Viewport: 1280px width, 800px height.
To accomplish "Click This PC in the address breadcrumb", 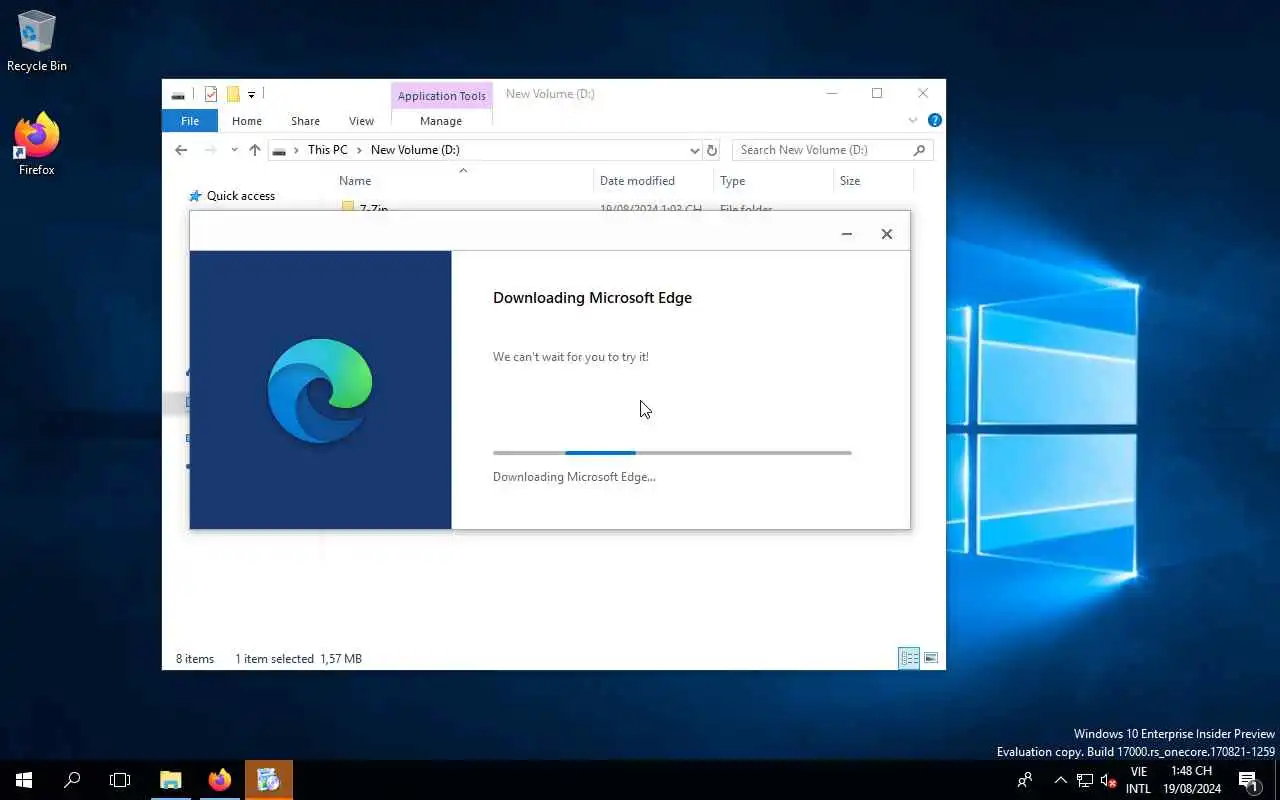I will pyautogui.click(x=327, y=150).
